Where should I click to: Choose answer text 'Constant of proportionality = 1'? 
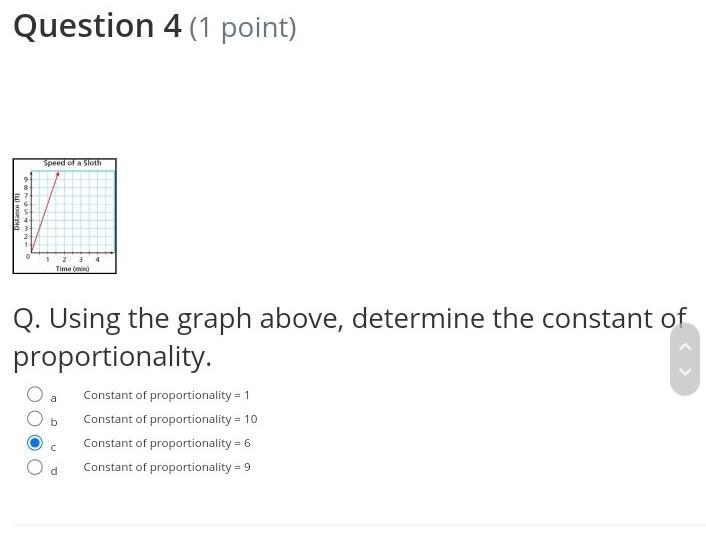pos(166,395)
